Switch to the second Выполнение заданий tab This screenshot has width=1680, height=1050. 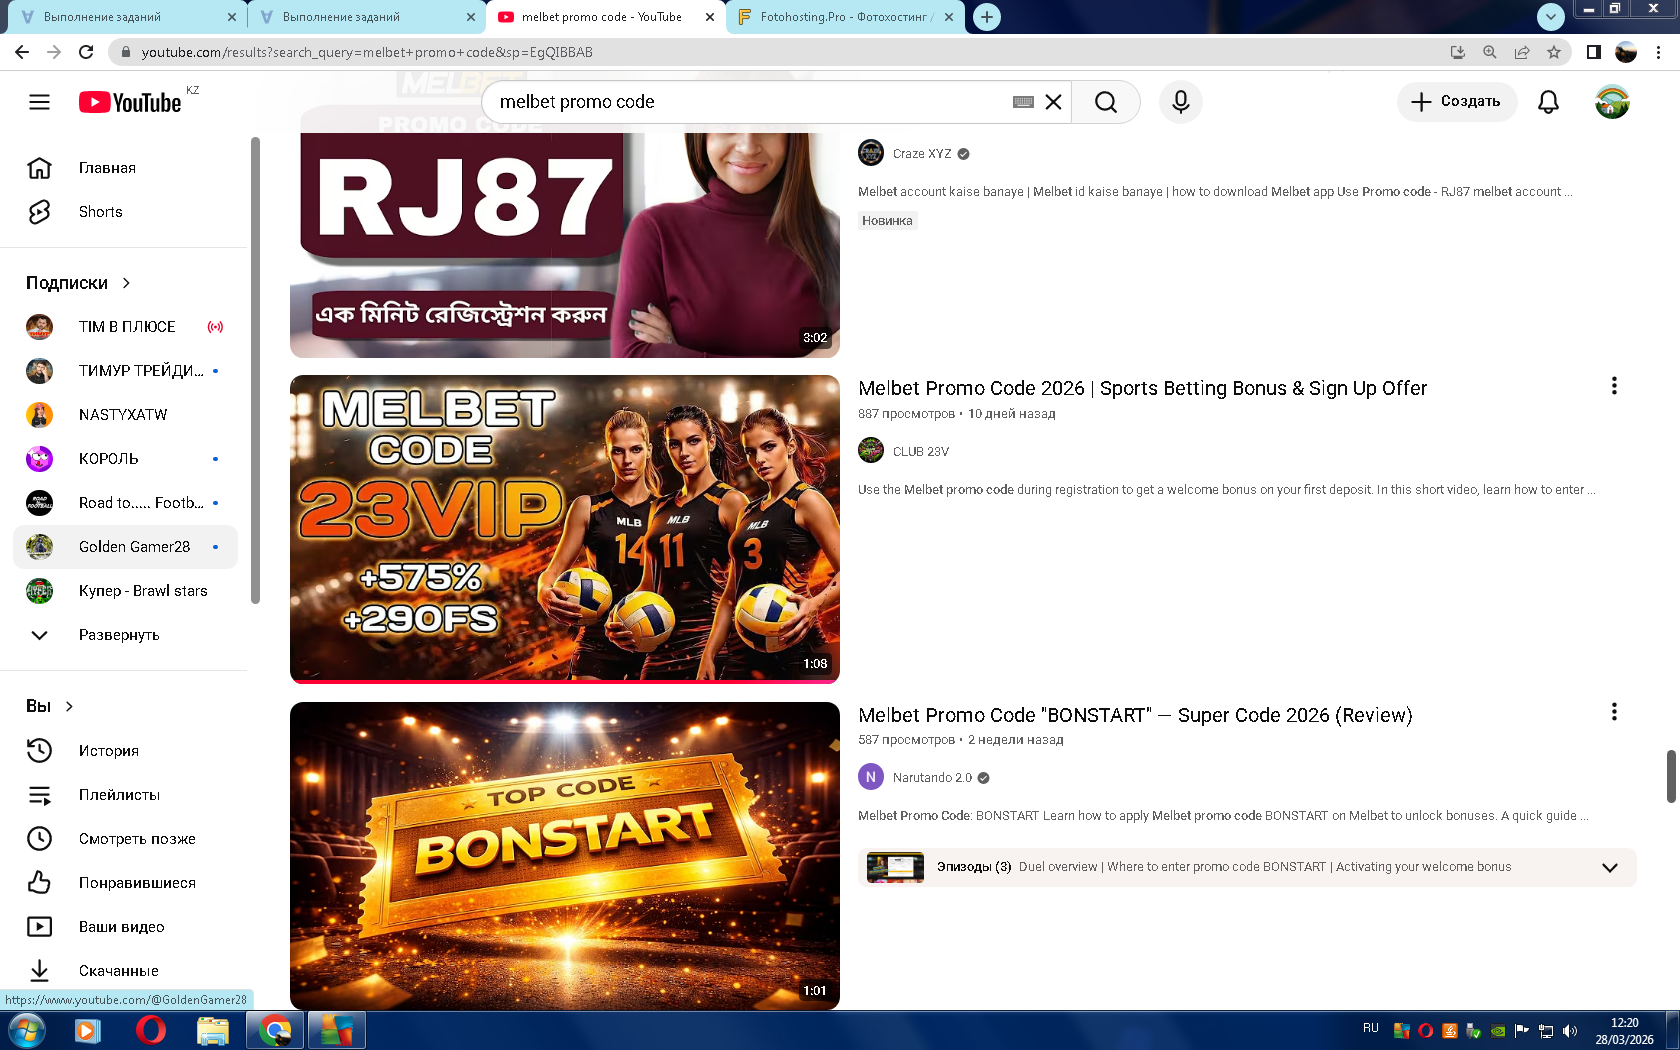click(x=366, y=17)
